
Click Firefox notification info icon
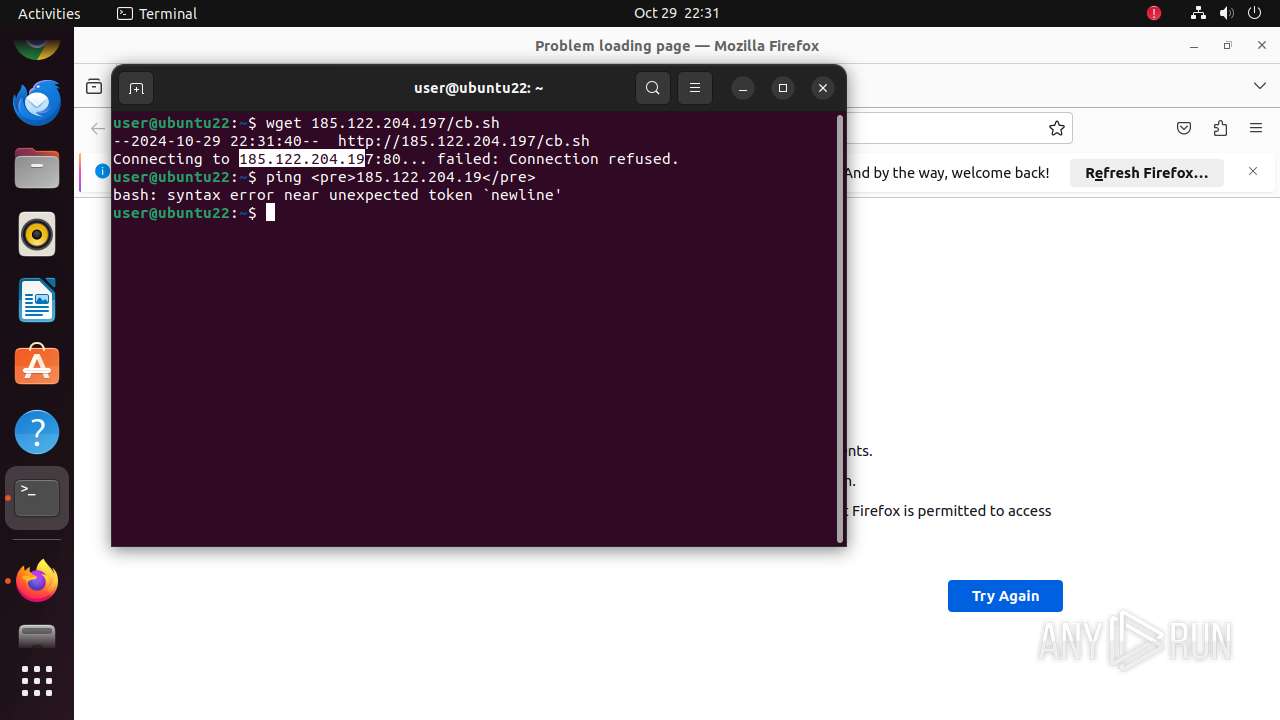(x=102, y=172)
